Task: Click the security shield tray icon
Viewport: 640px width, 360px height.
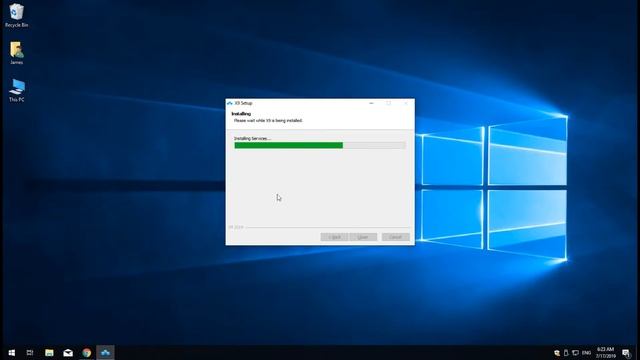Action: [557, 353]
